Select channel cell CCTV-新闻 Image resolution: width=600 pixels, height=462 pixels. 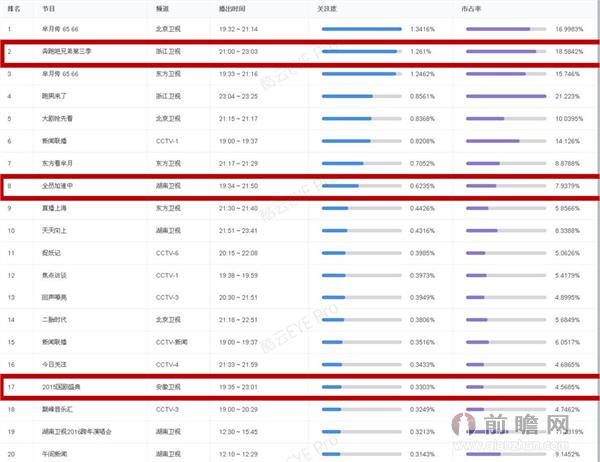pyautogui.click(x=172, y=342)
